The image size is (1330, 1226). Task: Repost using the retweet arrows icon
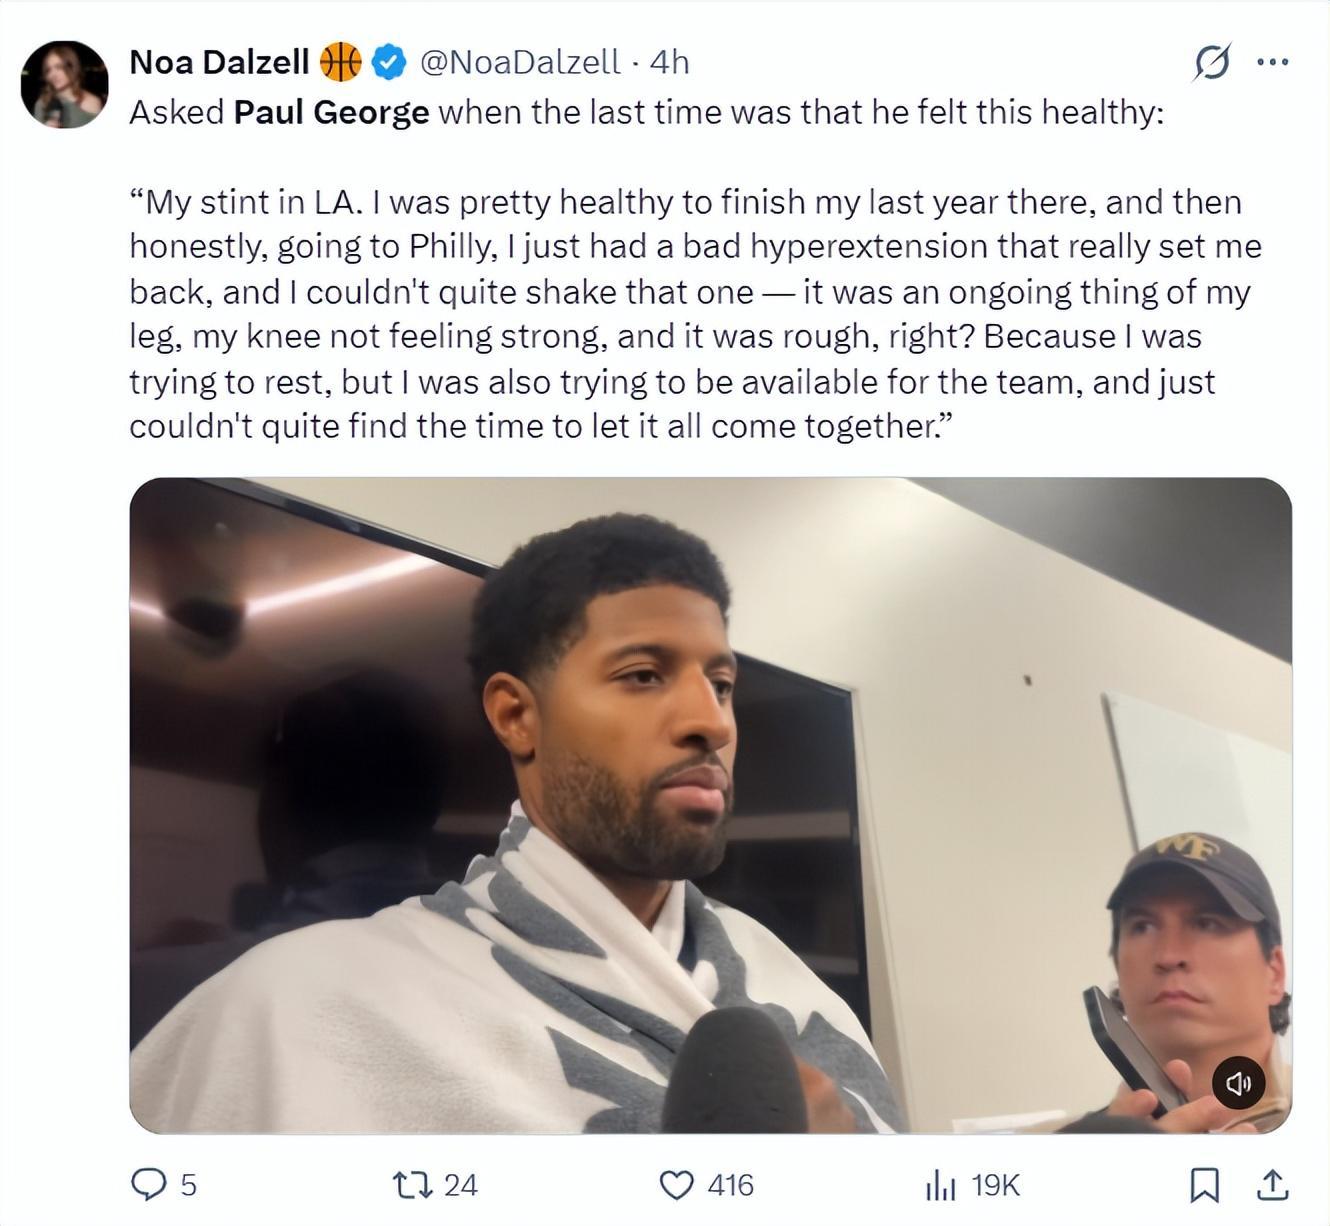pyautogui.click(x=412, y=1185)
